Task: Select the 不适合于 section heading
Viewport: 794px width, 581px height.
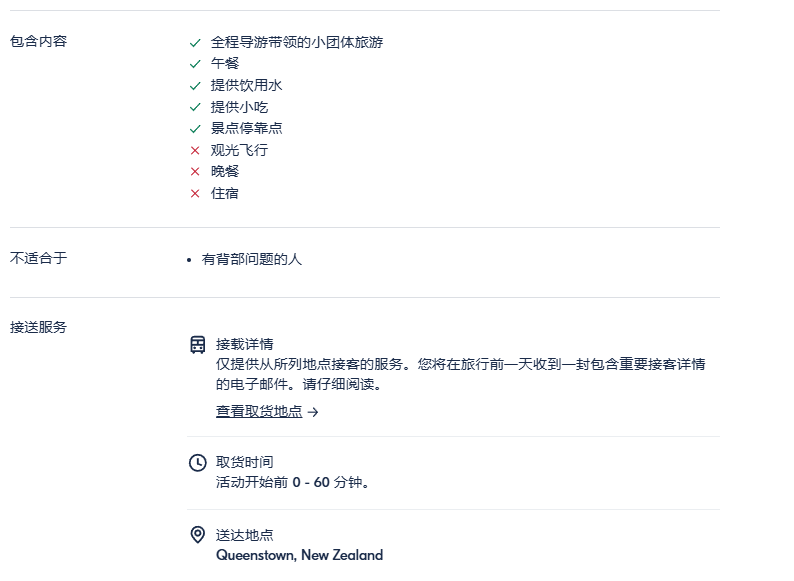Action: (38, 258)
